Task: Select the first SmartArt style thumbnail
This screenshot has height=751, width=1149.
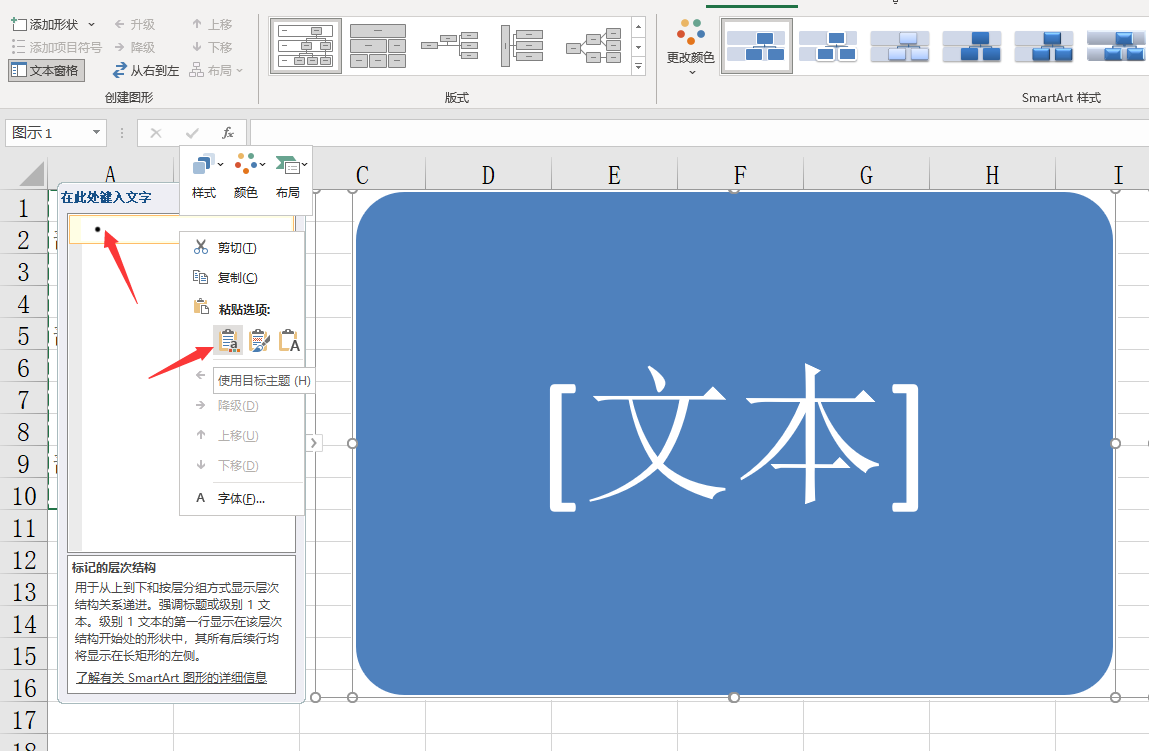Action: point(757,46)
